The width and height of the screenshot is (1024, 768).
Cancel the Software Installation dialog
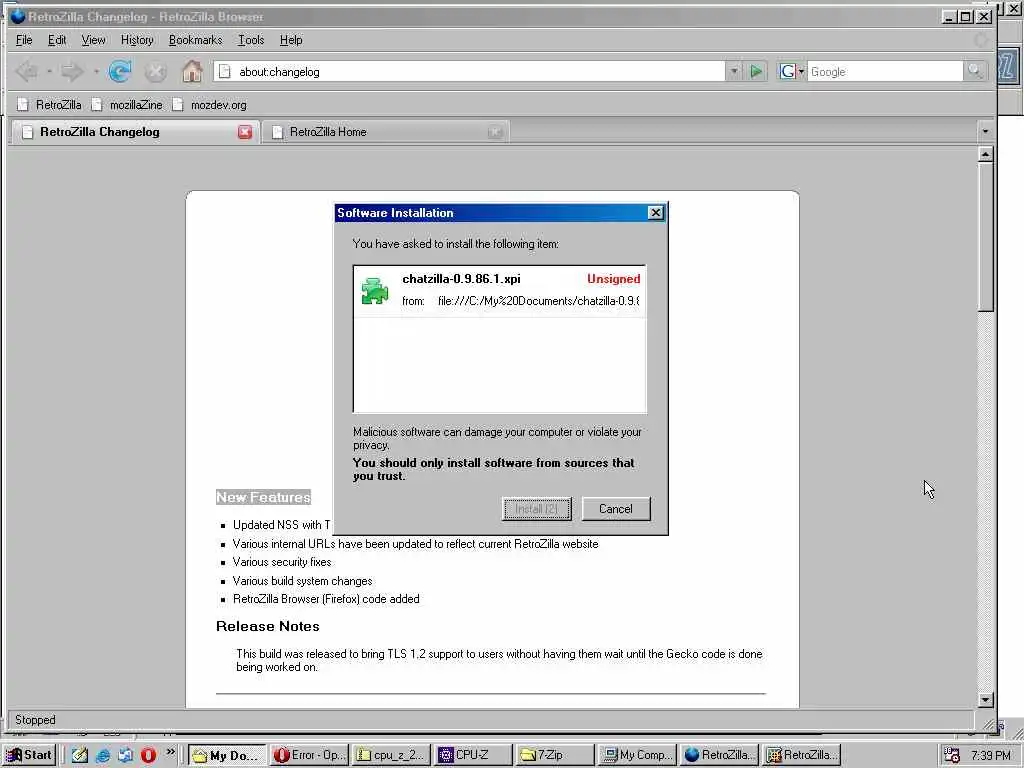pos(616,509)
